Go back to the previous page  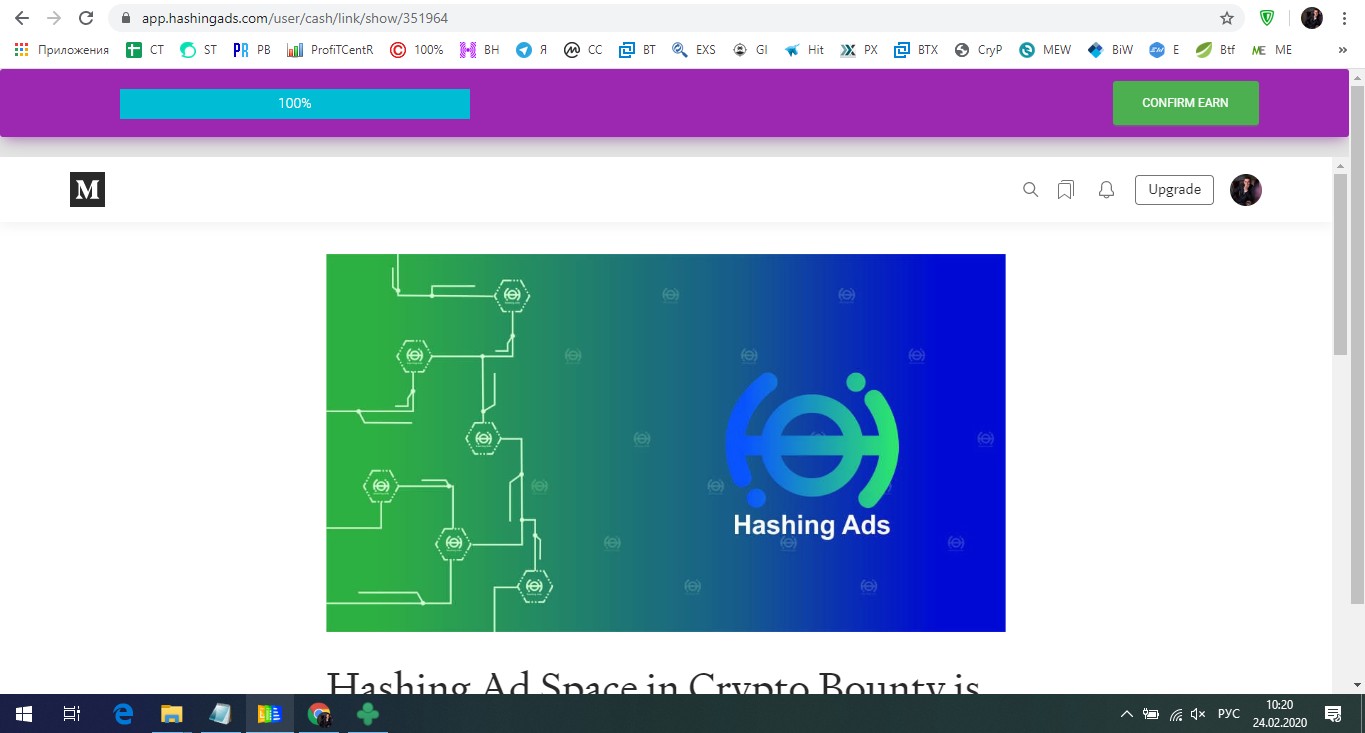click(x=22, y=18)
